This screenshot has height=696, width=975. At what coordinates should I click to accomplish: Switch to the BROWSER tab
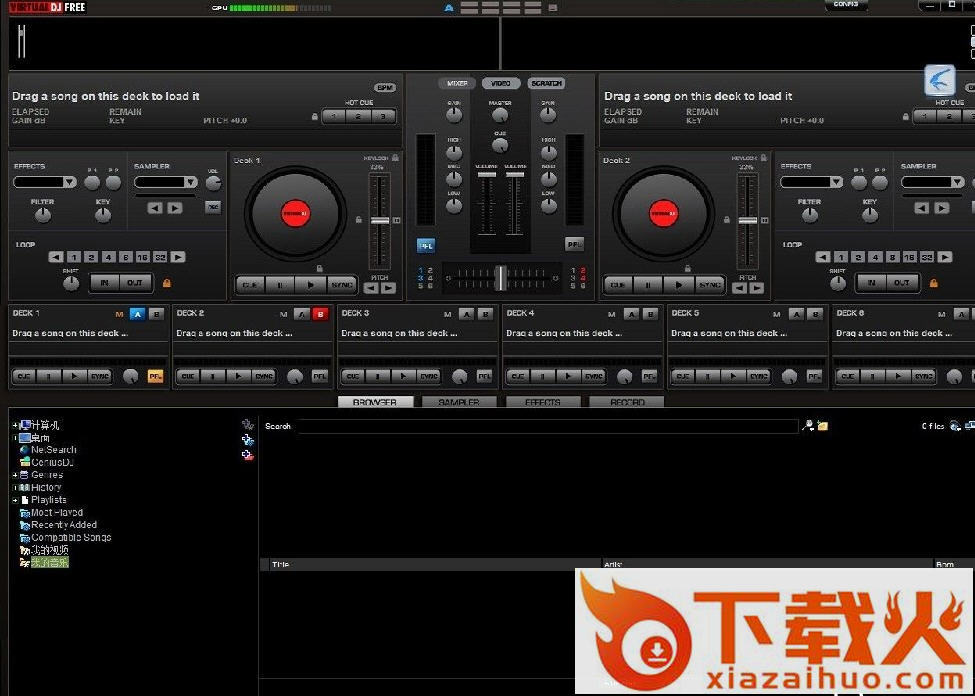click(376, 402)
